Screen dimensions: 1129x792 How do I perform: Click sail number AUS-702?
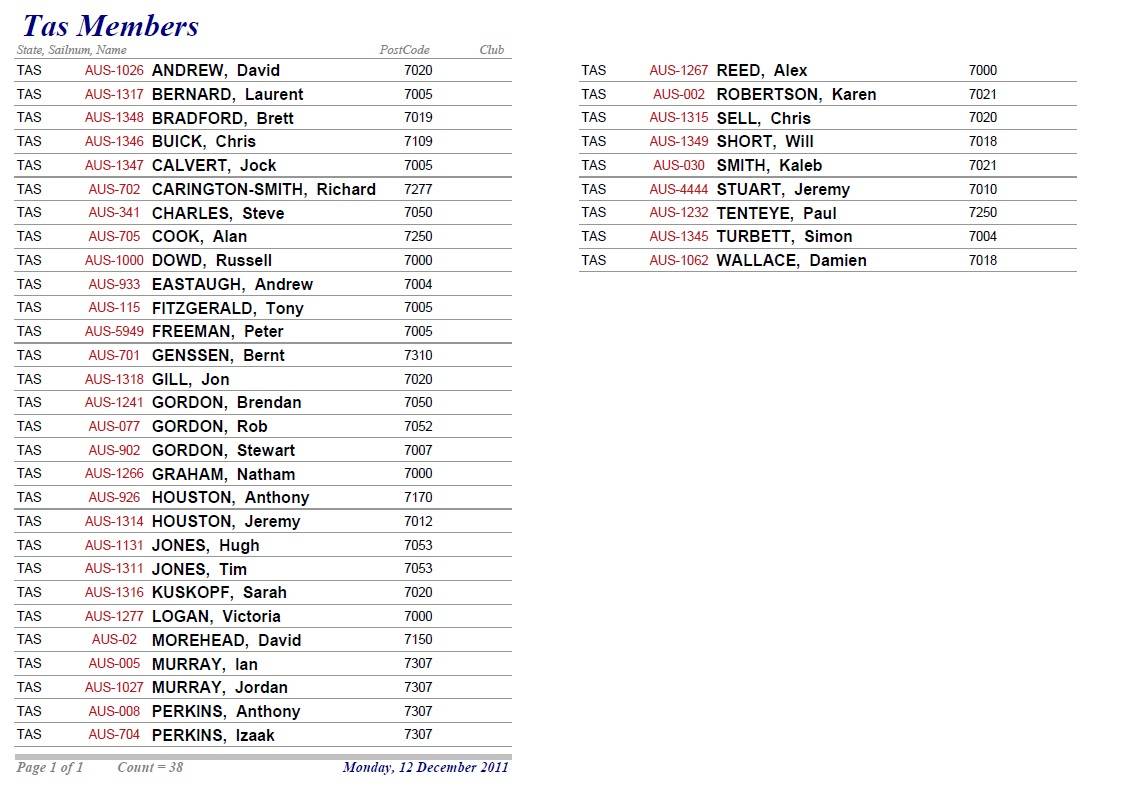pyautogui.click(x=114, y=189)
